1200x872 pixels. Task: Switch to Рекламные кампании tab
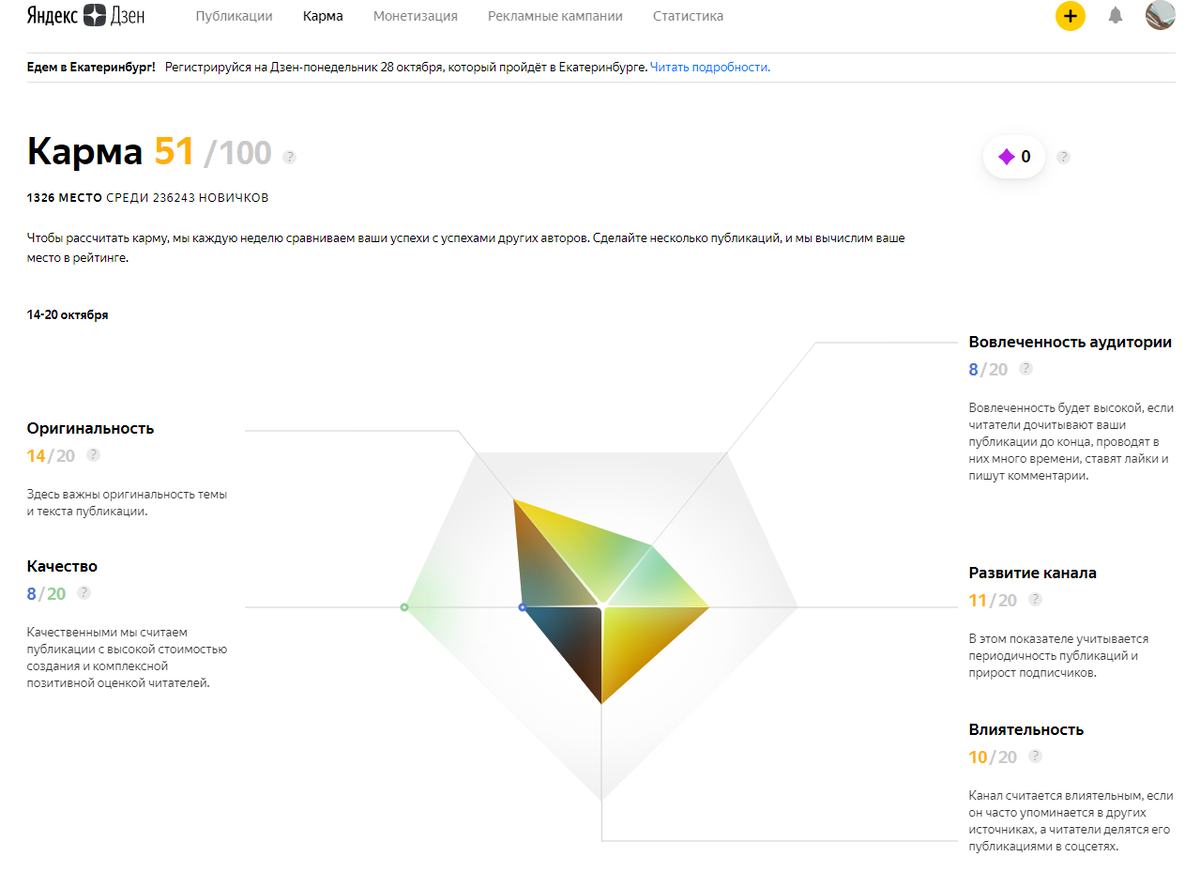click(555, 16)
